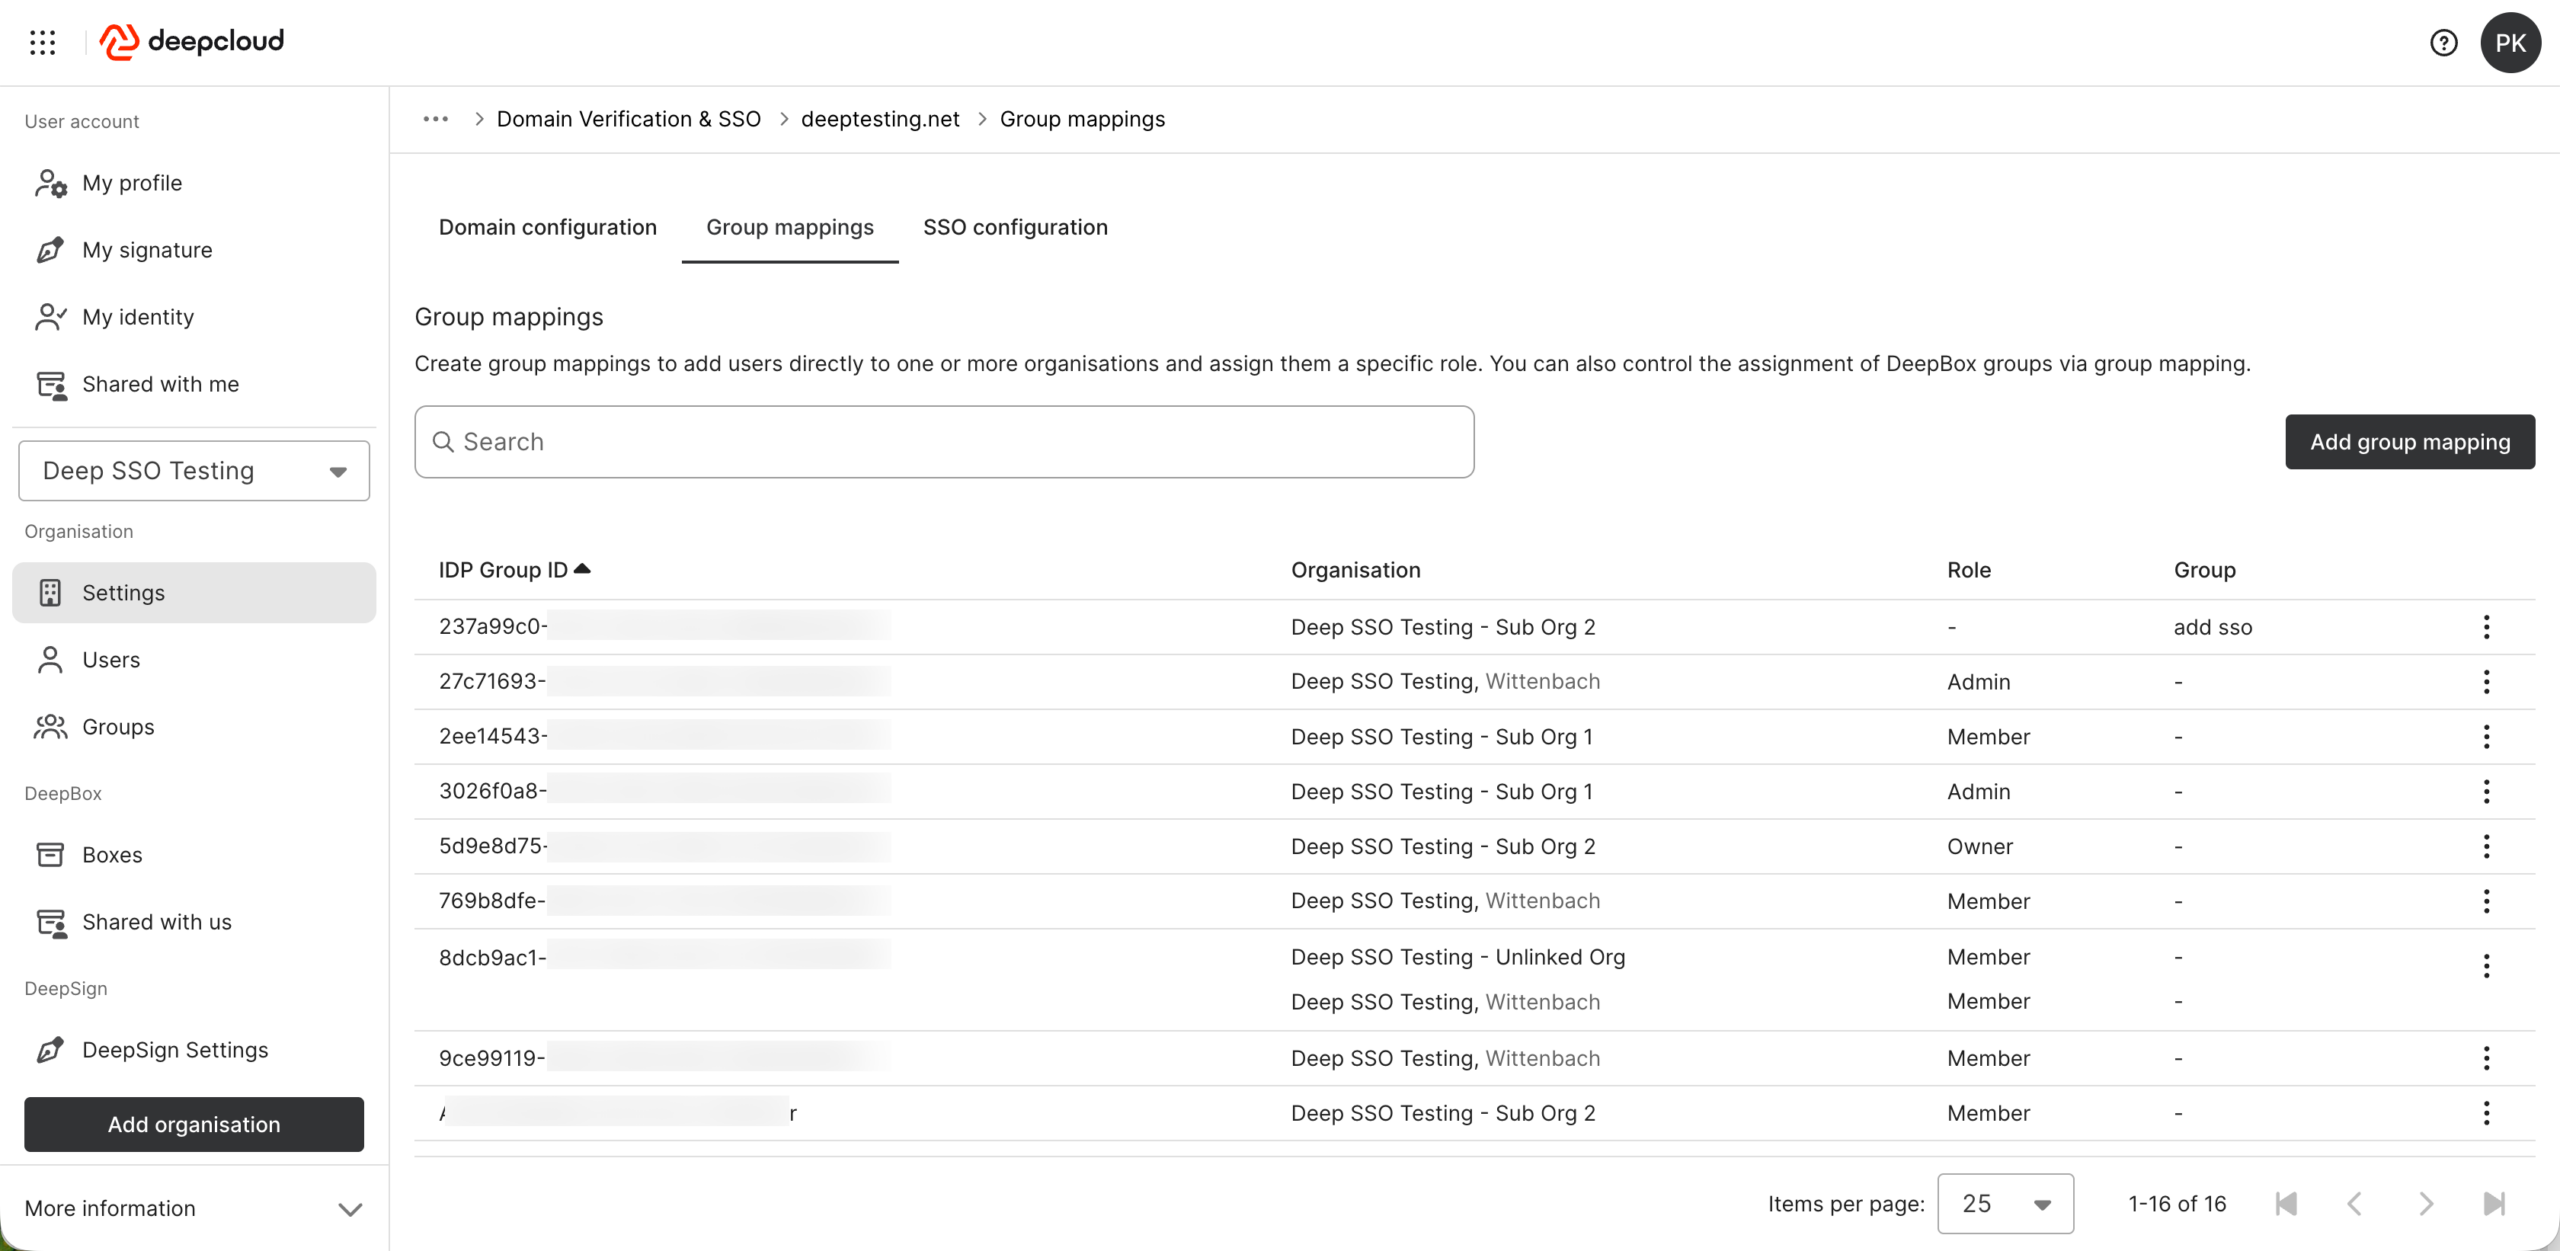Open Boxes in the DeepBox section
Screen dimensions: 2560x1251
click(112, 855)
